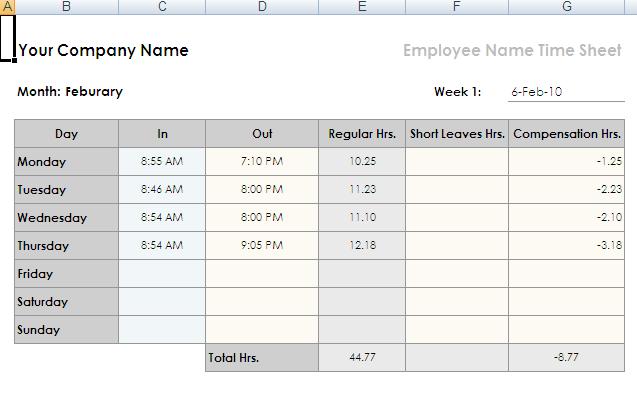Select the 'In' header cell
637x393 pixels.
coord(162,134)
